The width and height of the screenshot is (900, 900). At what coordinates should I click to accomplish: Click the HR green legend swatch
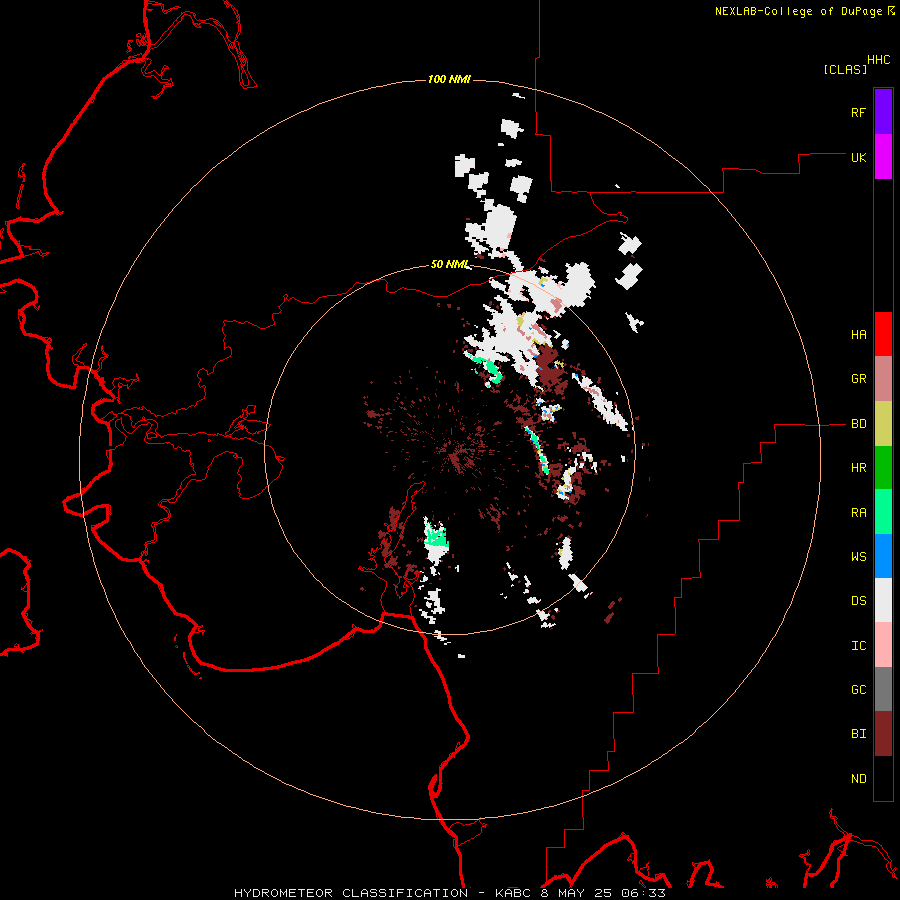pos(883,468)
